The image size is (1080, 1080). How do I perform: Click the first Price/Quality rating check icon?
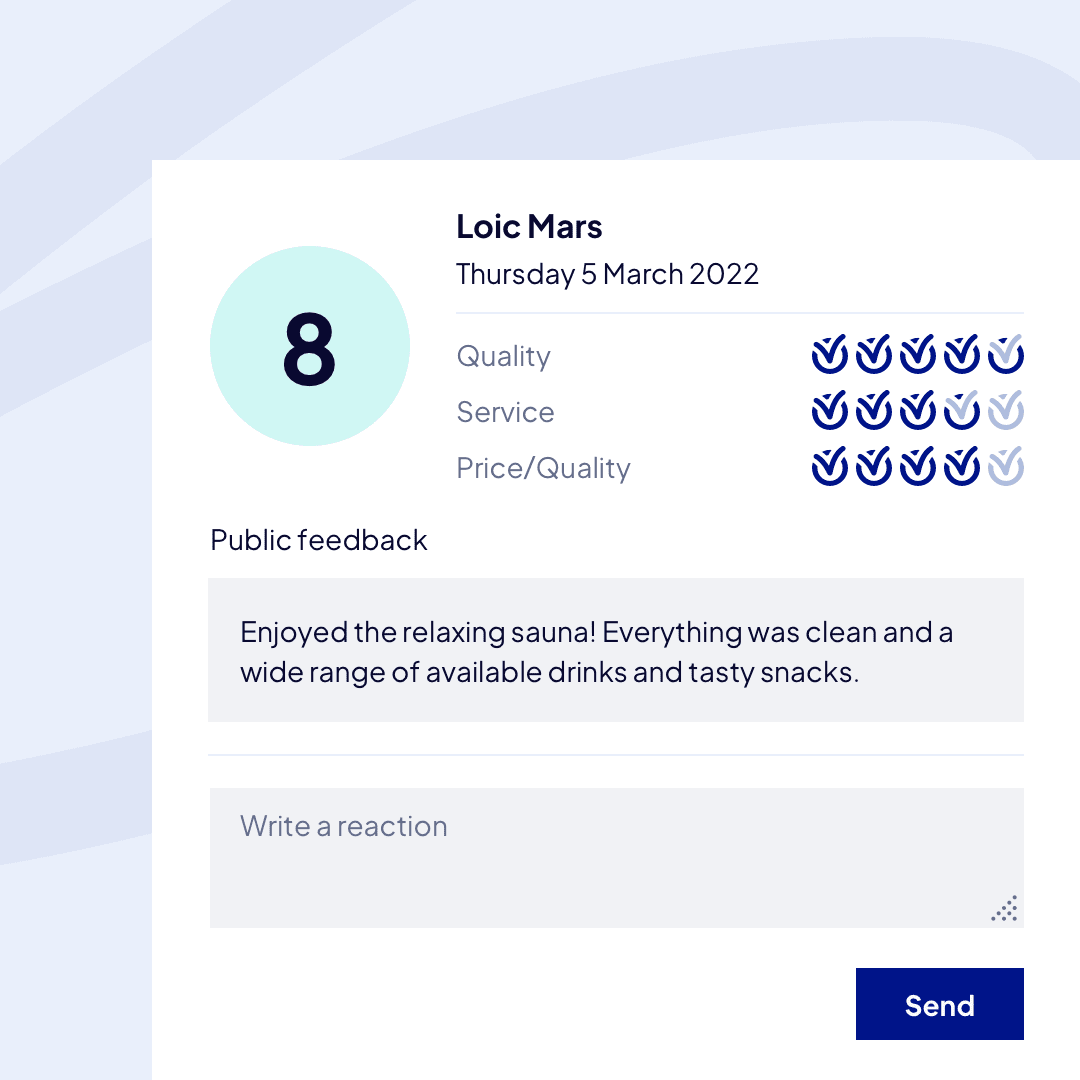pos(829,467)
